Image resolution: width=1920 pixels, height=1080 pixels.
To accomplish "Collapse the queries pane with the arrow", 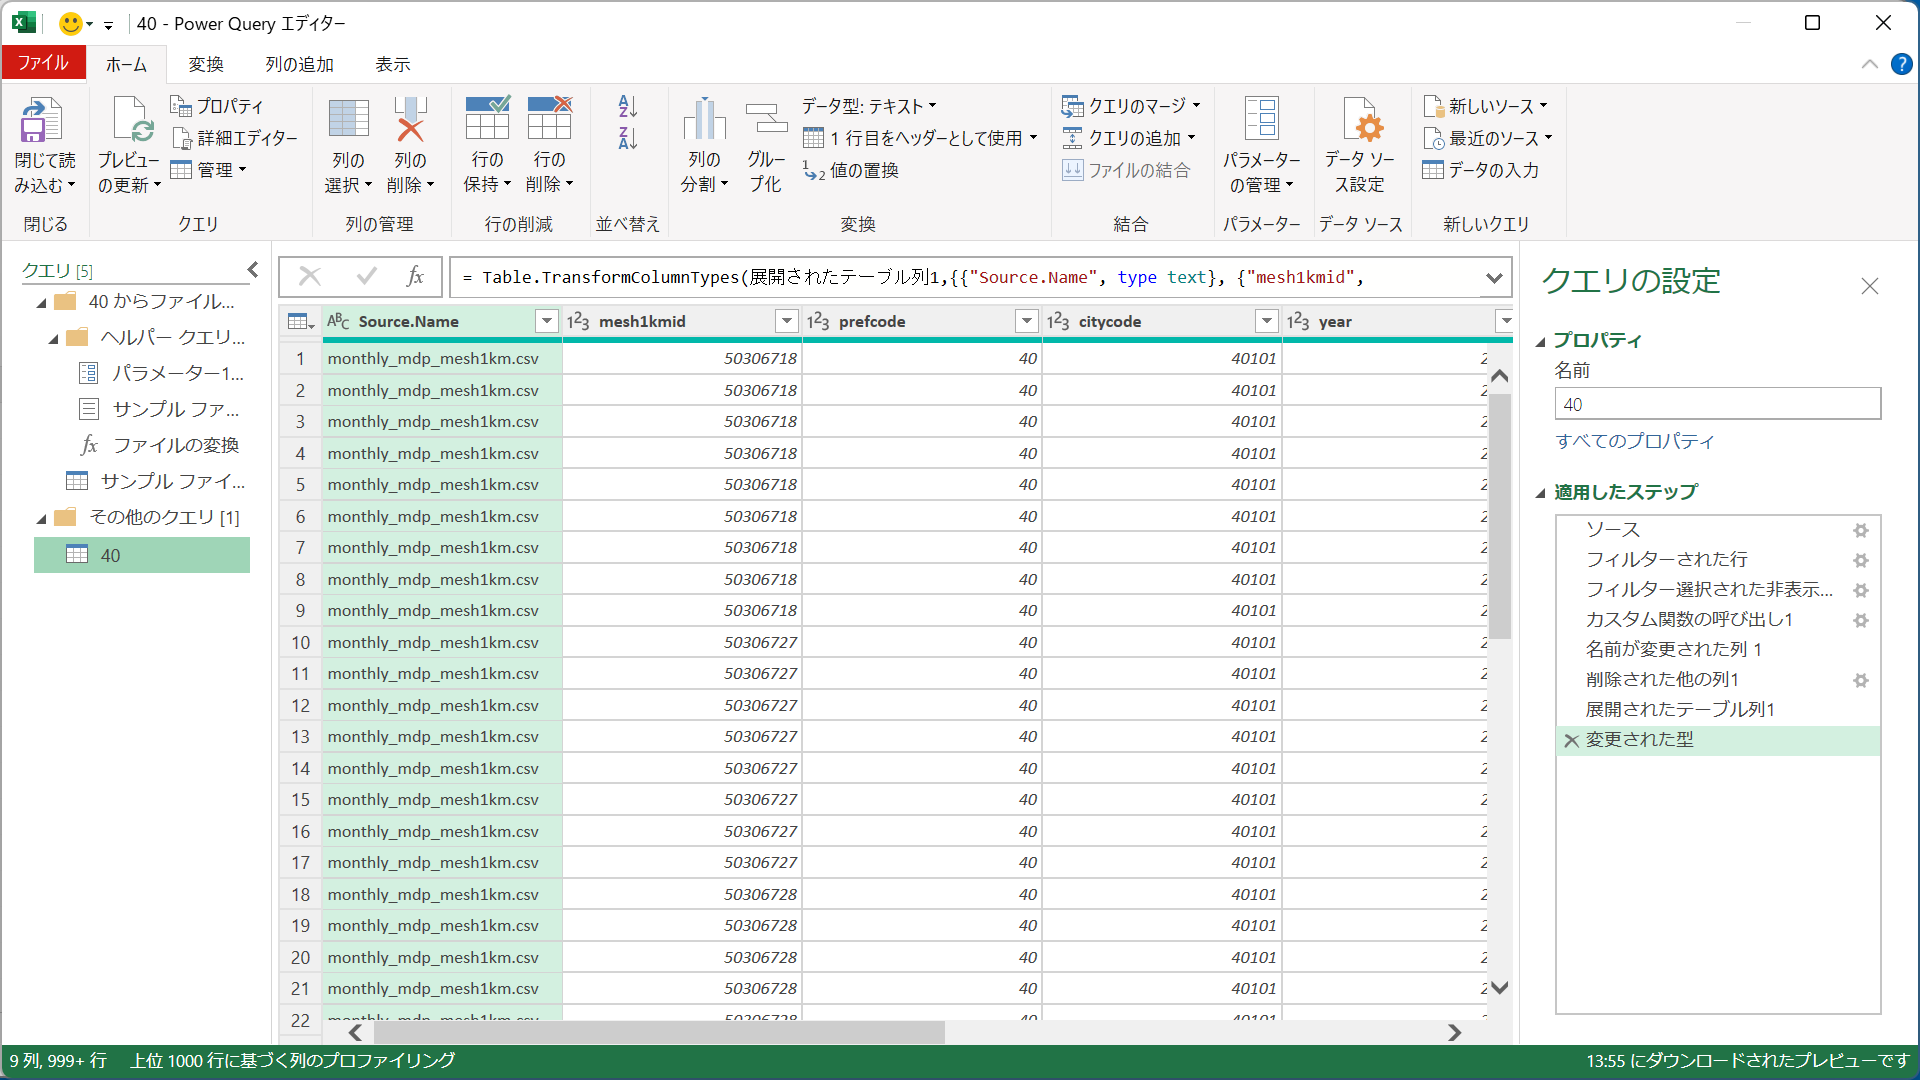I will pyautogui.click(x=253, y=270).
